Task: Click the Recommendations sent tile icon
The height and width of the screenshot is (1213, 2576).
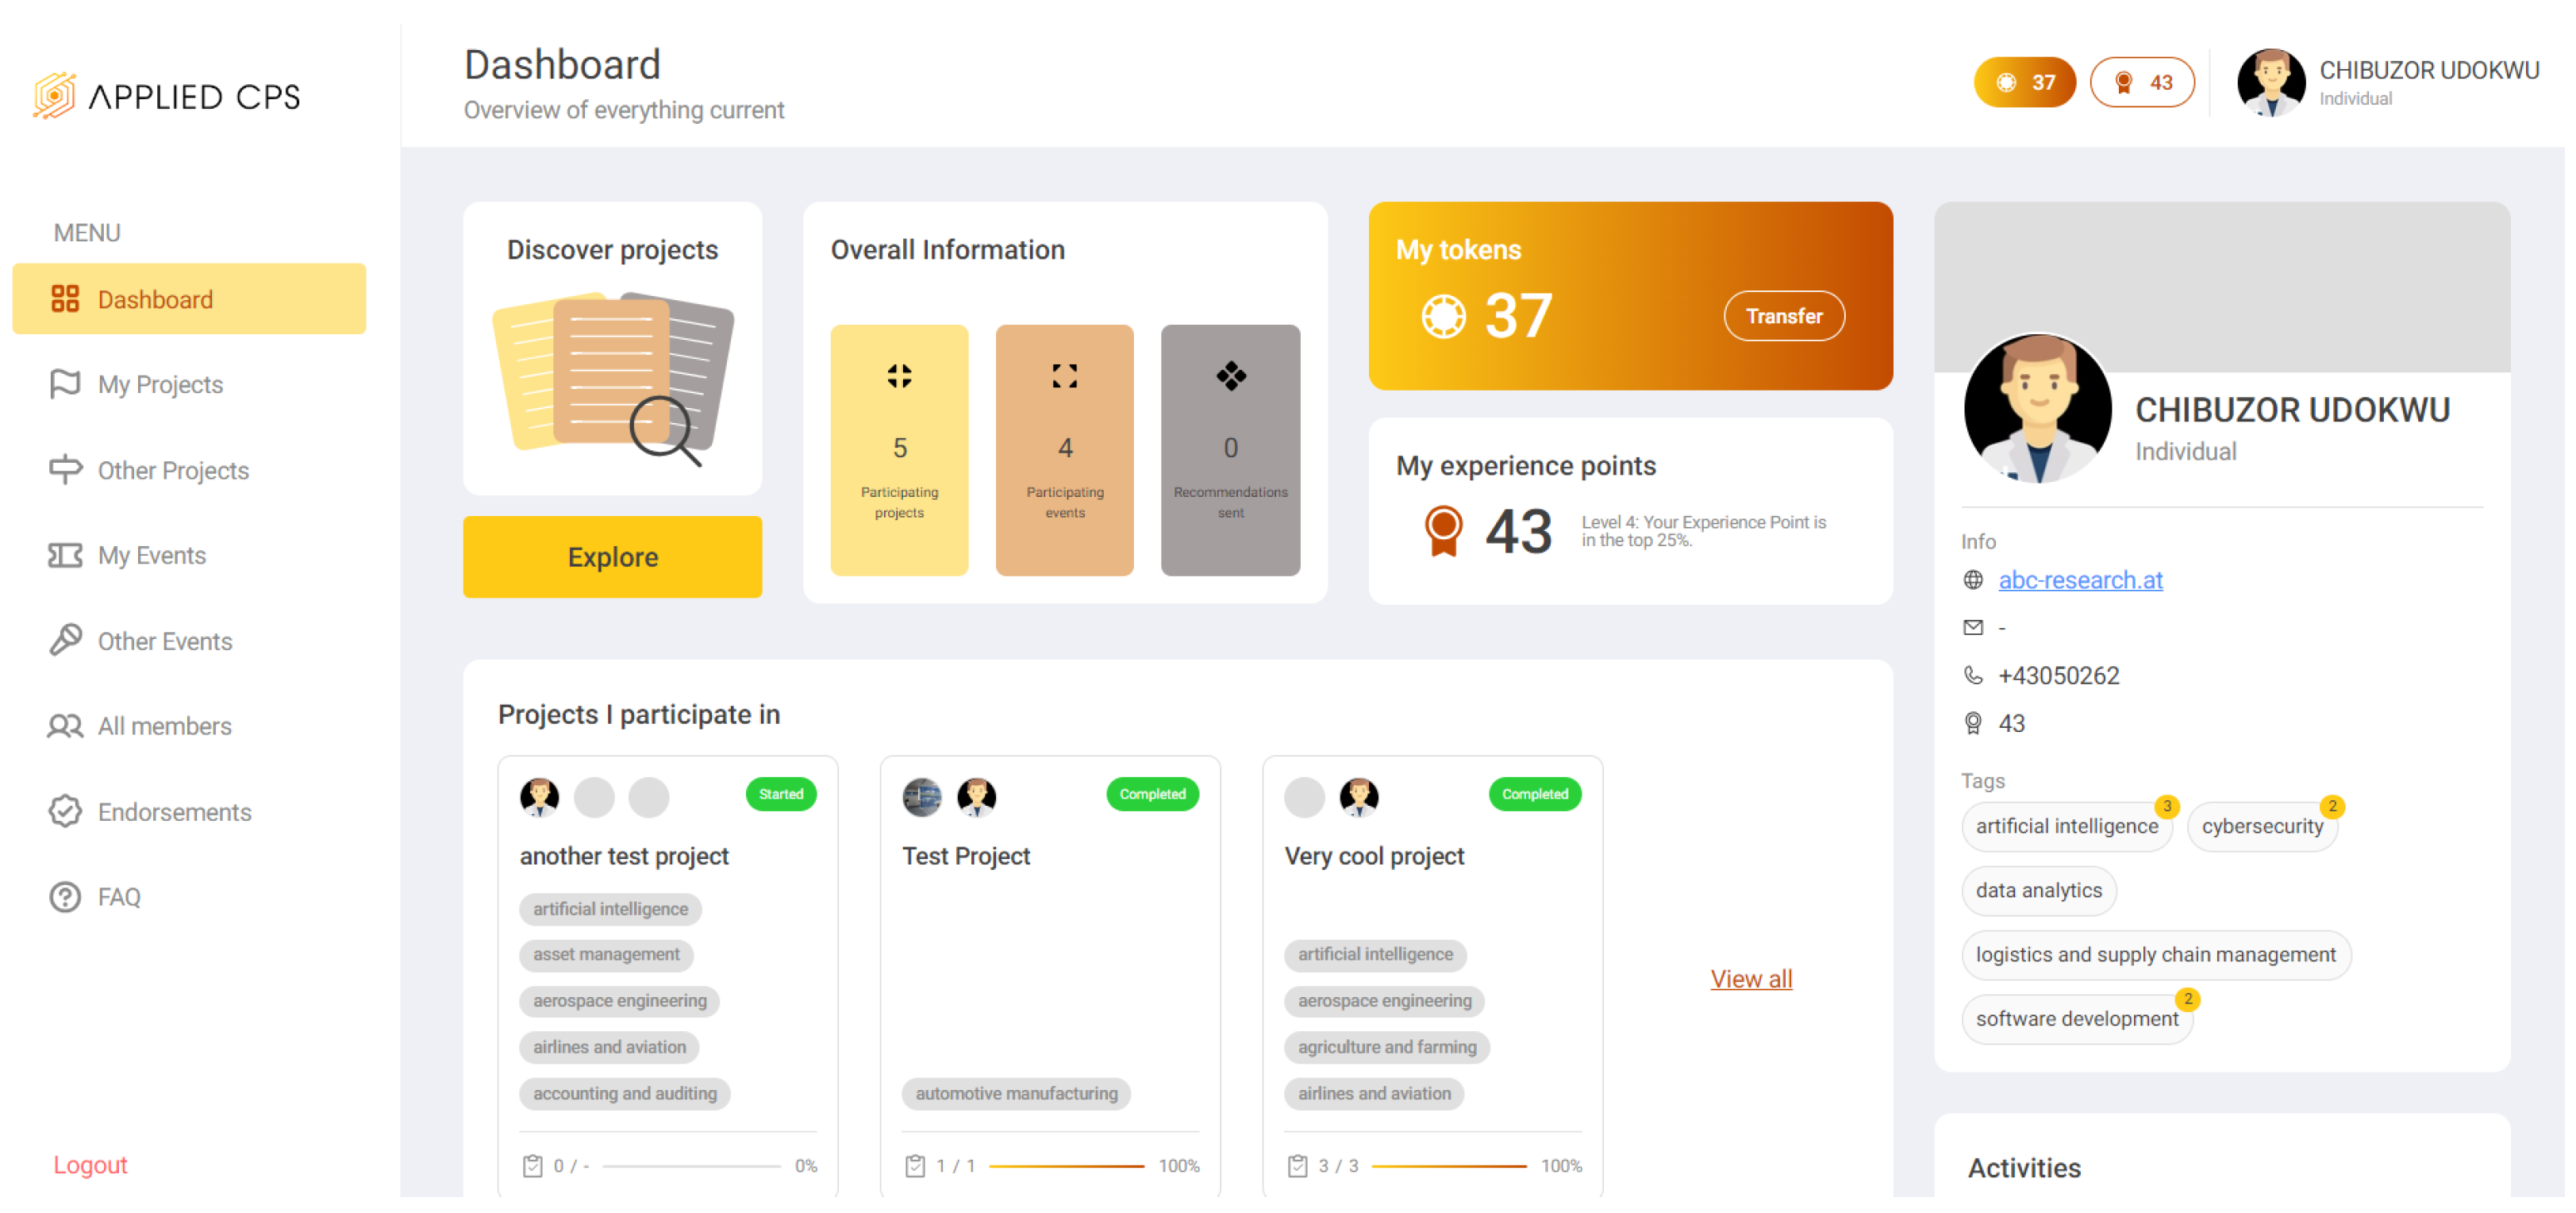Action: click(1230, 376)
